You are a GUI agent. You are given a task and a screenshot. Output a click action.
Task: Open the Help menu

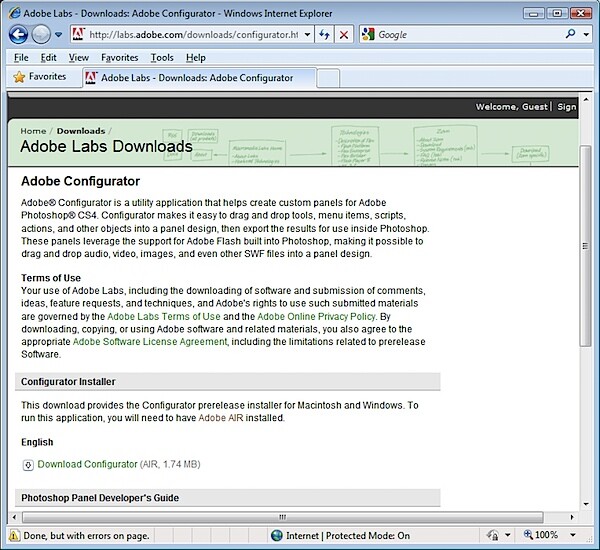[x=196, y=58]
